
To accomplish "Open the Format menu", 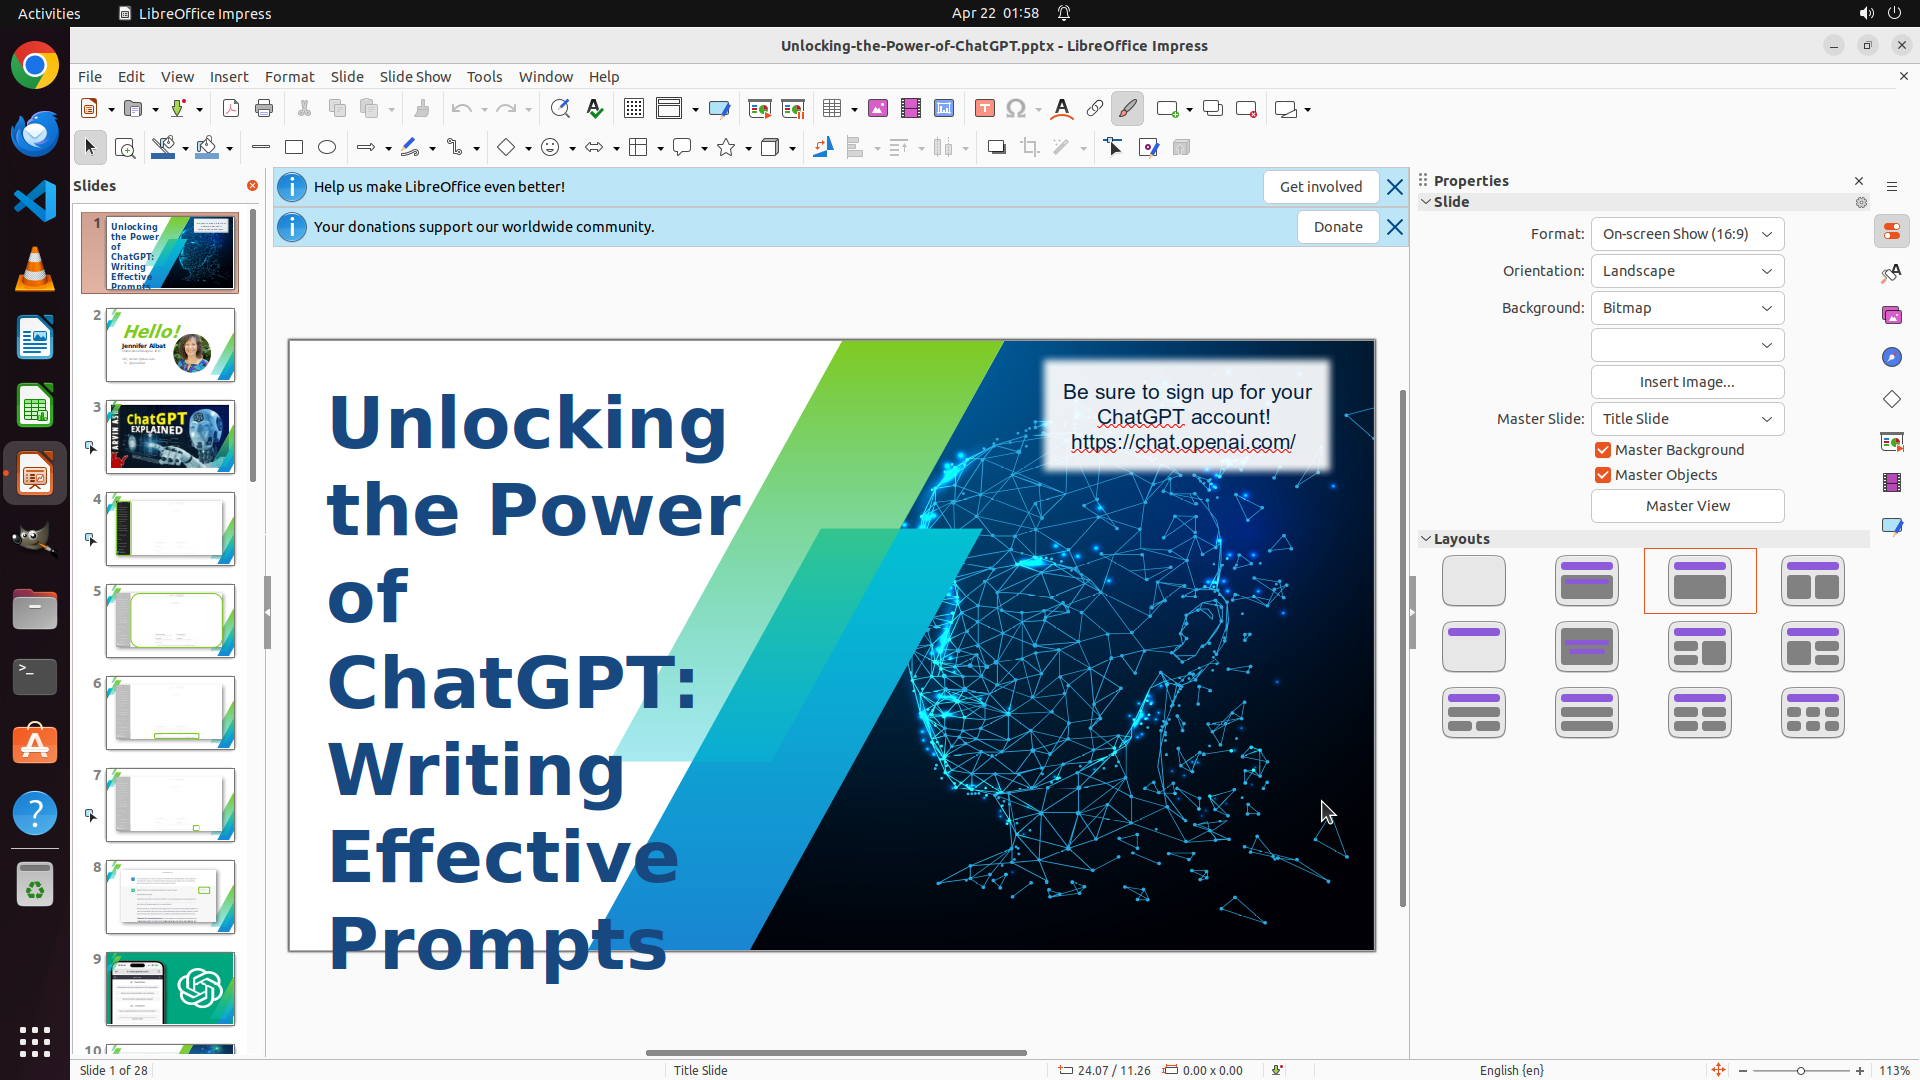I will coord(289,77).
